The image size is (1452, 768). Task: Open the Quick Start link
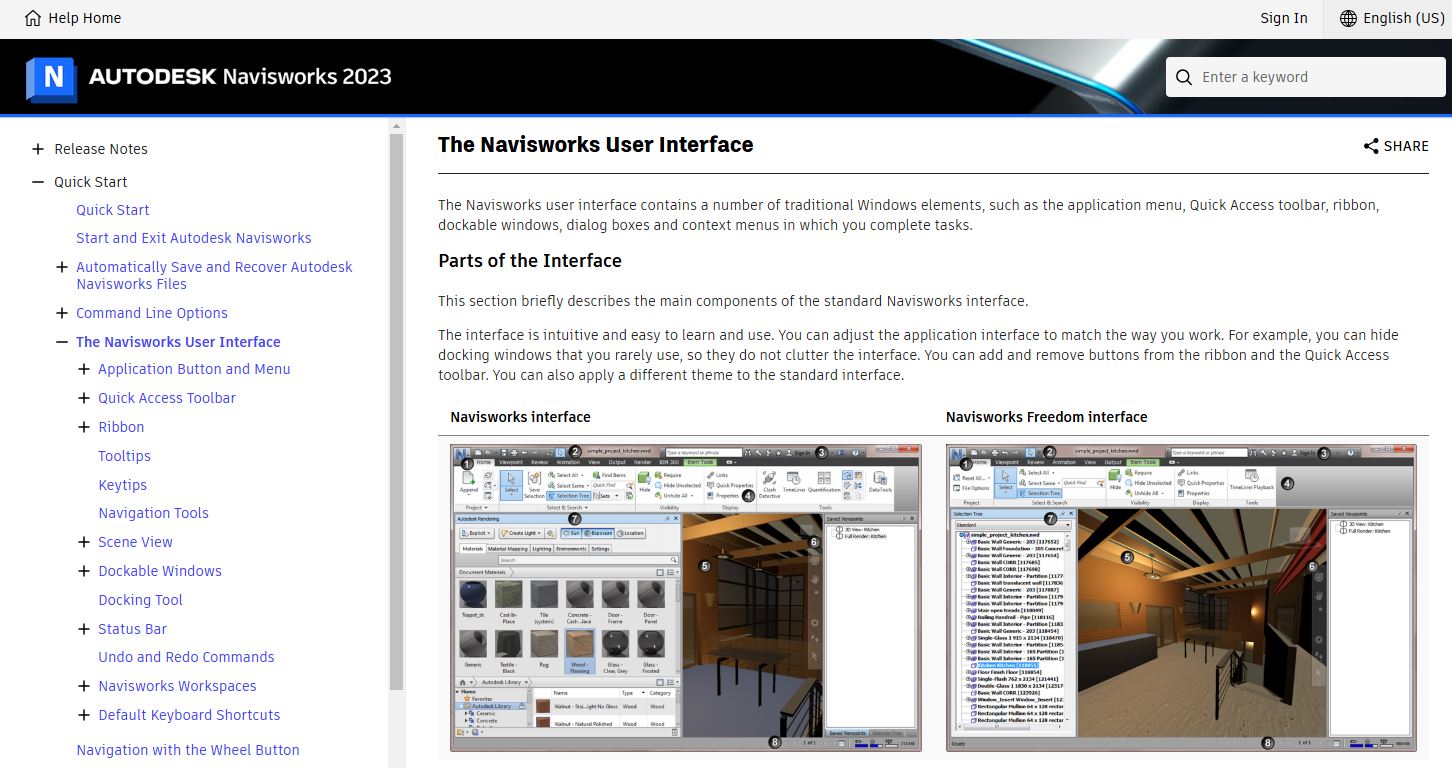point(113,210)
